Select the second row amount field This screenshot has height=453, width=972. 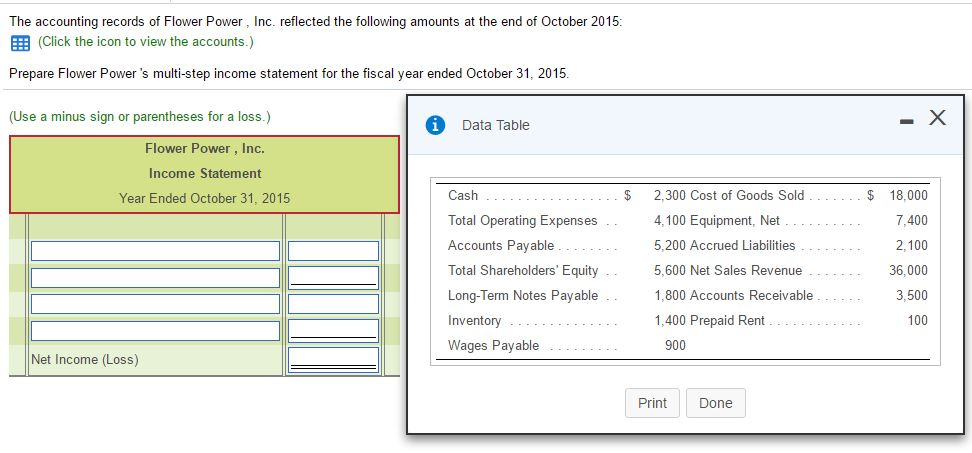tap(333, 278)
